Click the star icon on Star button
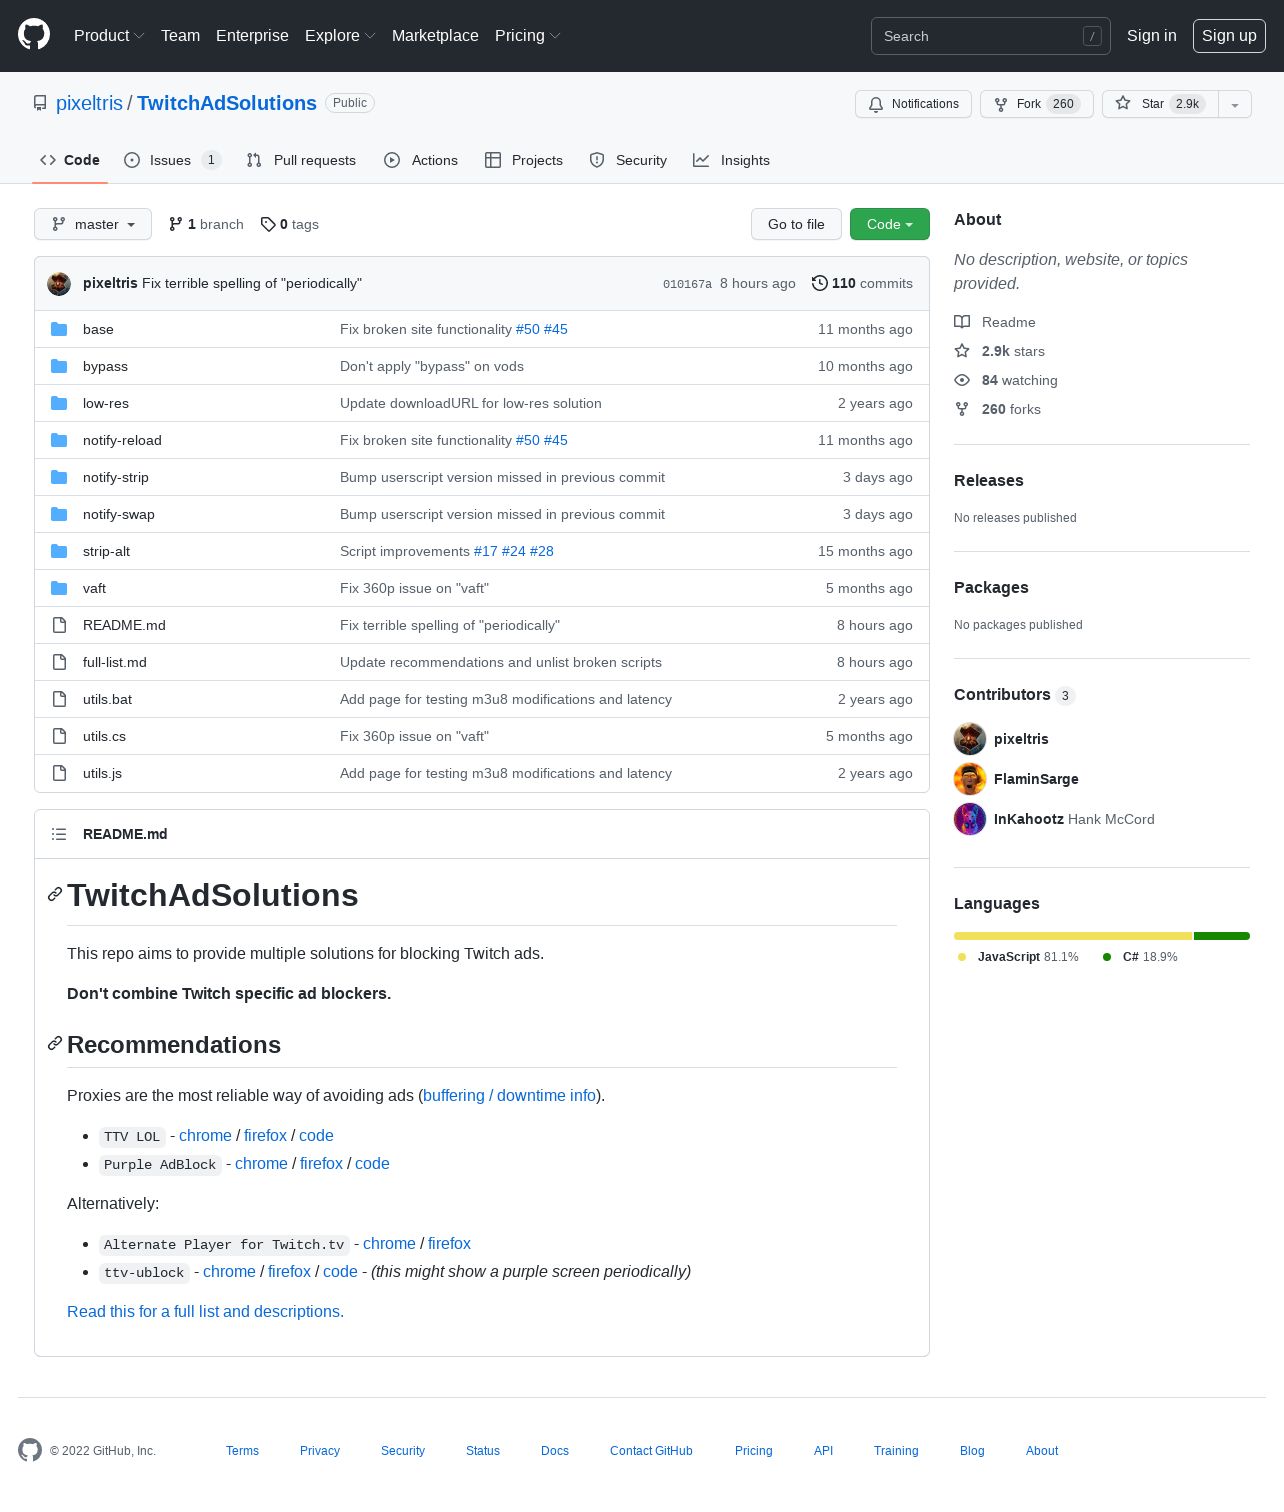This screenshot has height=1512, width=1284. 1123,103
